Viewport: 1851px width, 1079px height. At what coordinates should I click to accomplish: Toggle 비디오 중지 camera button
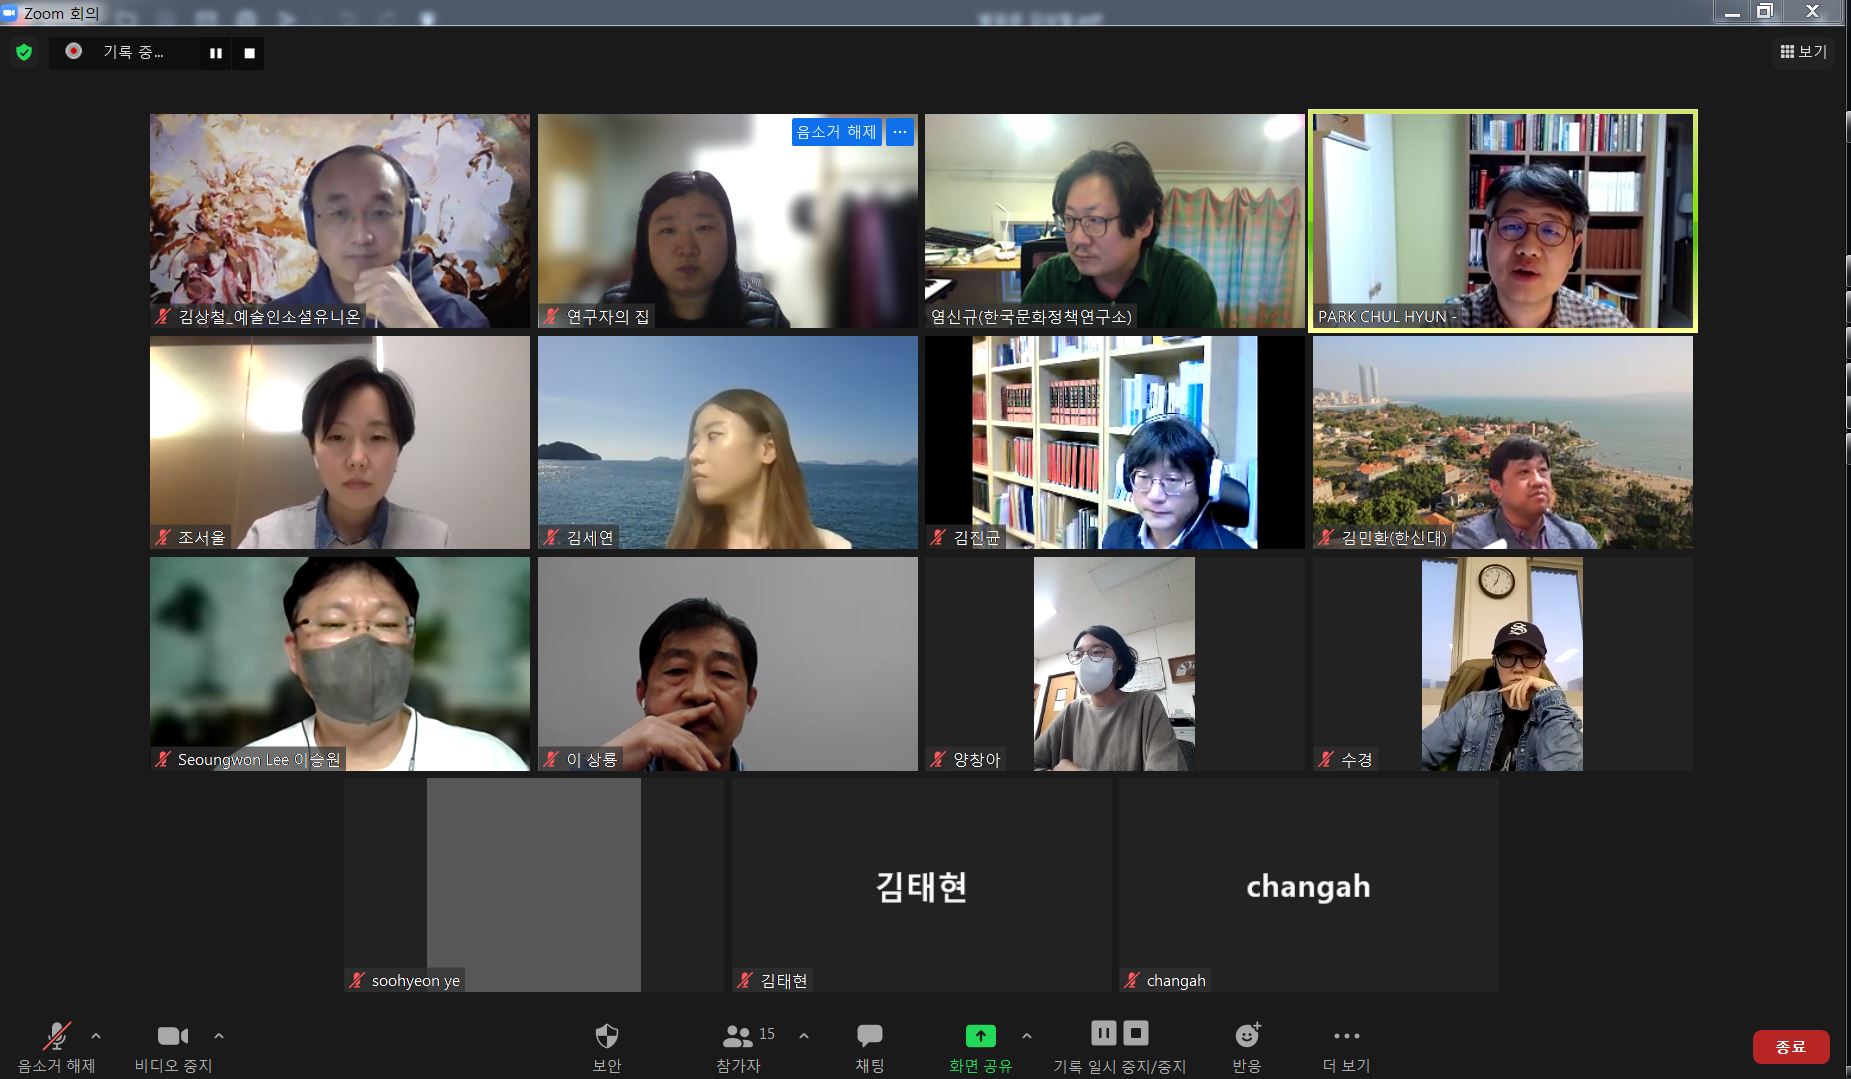[173, 1046]
